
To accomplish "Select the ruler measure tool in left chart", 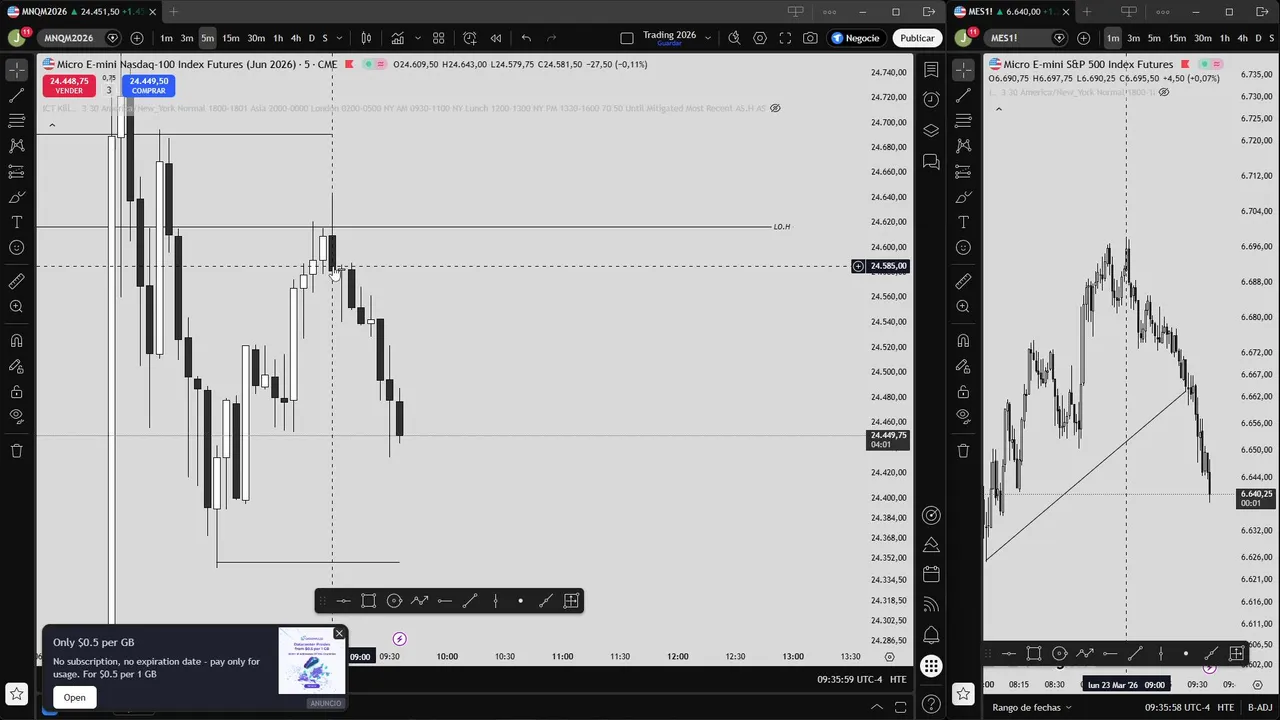I will pyautogui.click(x=16, y=282).
